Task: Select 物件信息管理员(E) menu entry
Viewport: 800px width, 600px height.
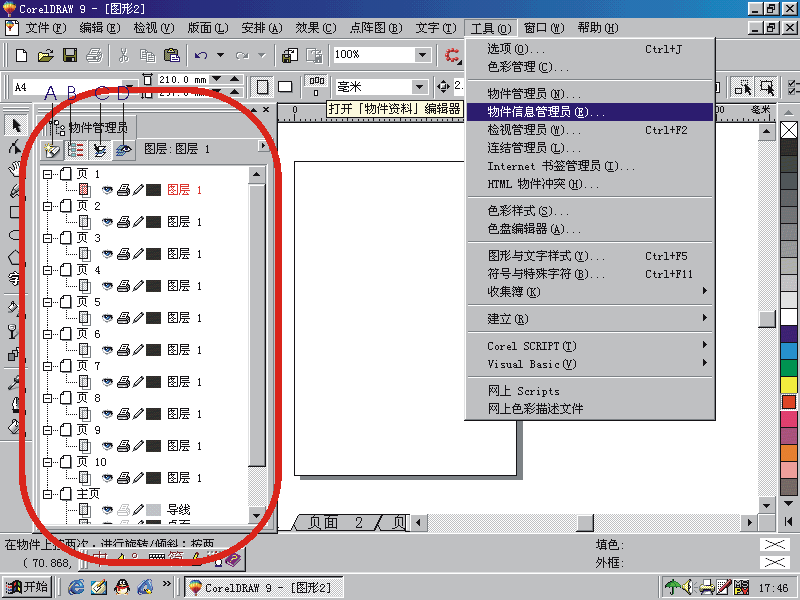Action: 589,112
